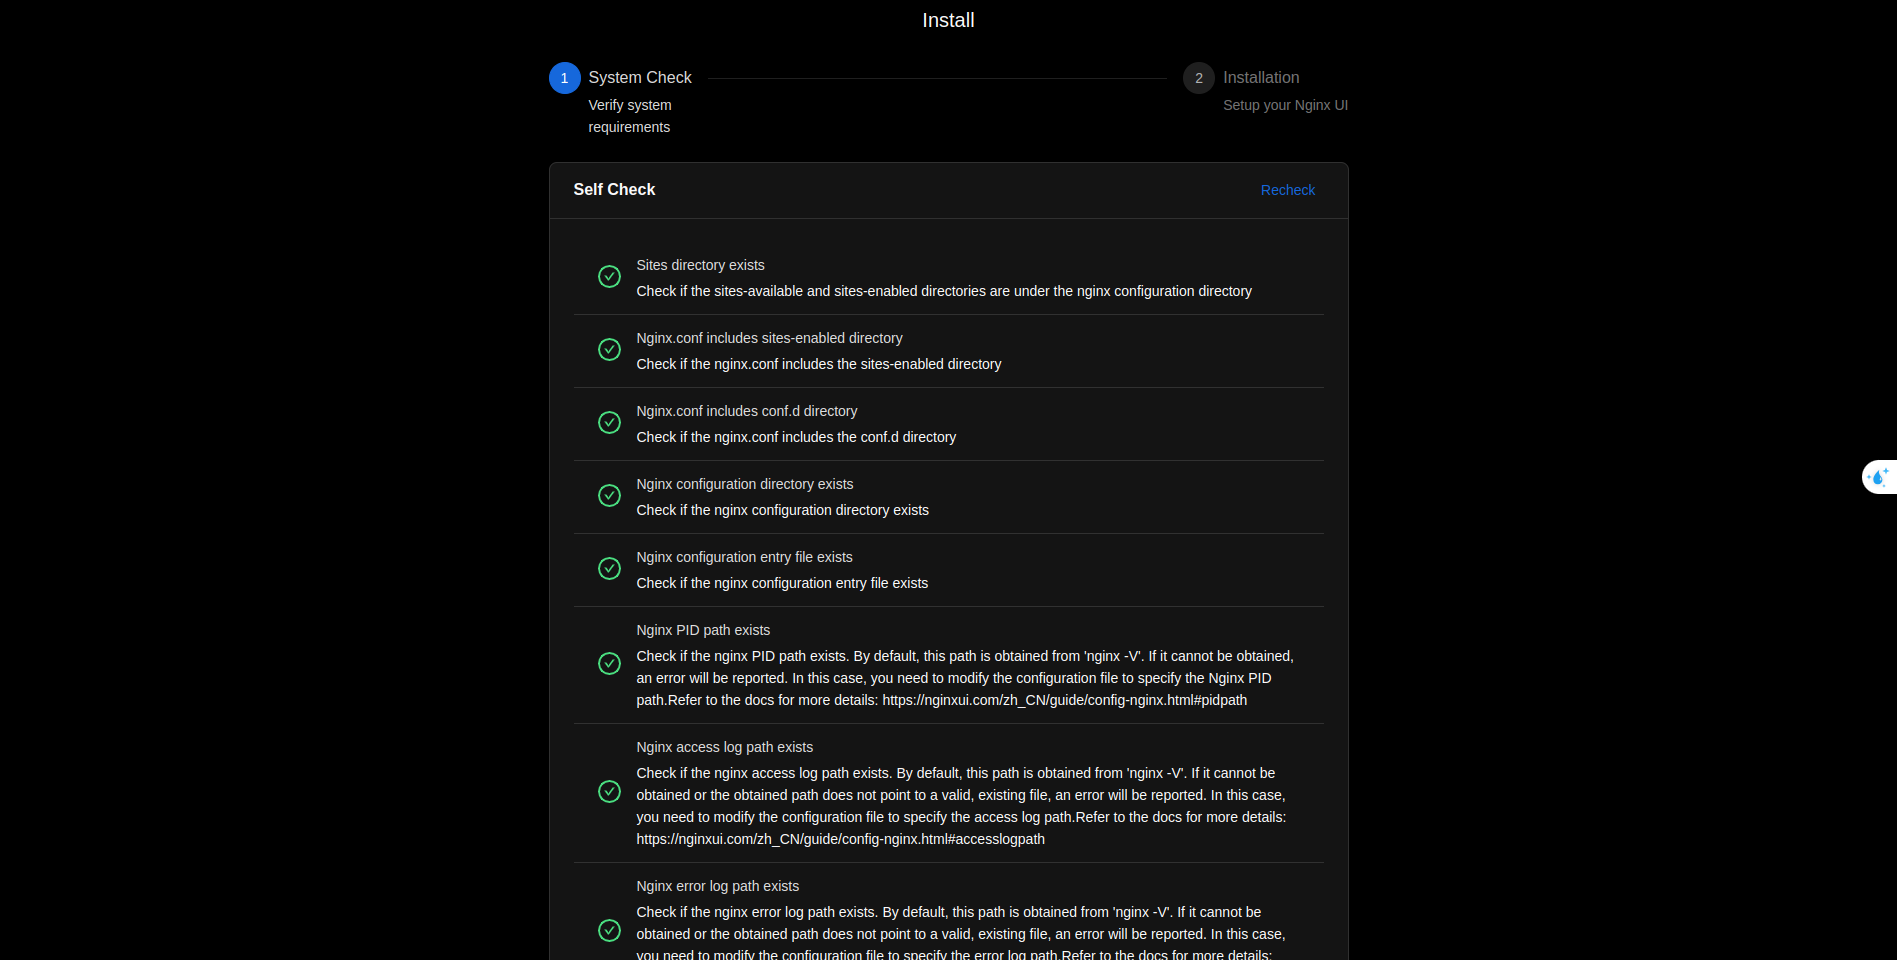Open the Installation step title
The width and height of the screenshot is (1897, 960).
coord(1261,78)
